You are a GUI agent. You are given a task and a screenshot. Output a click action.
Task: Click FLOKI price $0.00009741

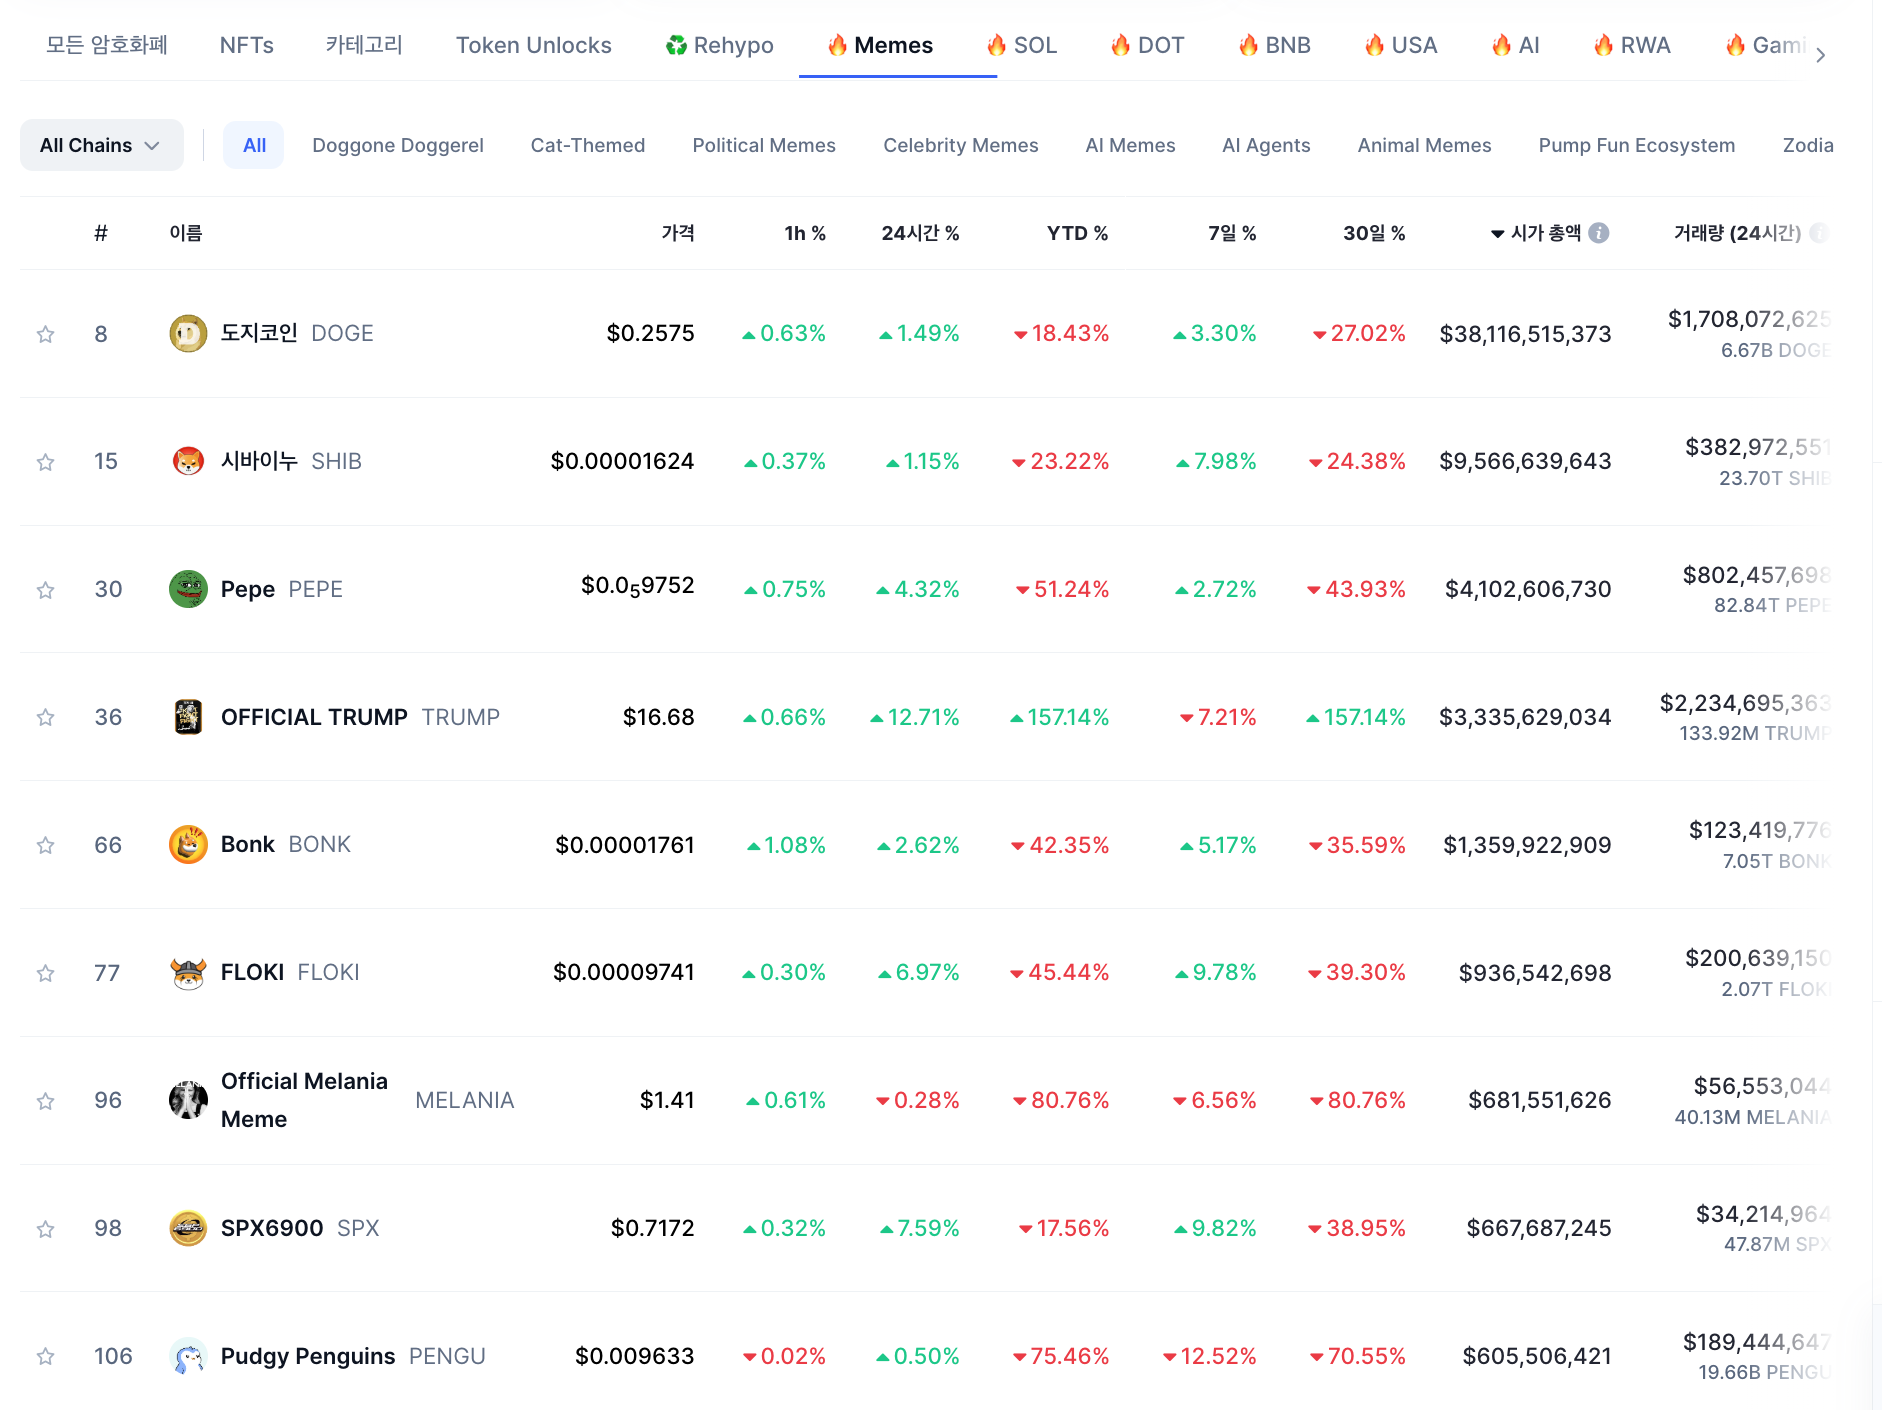click(x=624, y=972)
